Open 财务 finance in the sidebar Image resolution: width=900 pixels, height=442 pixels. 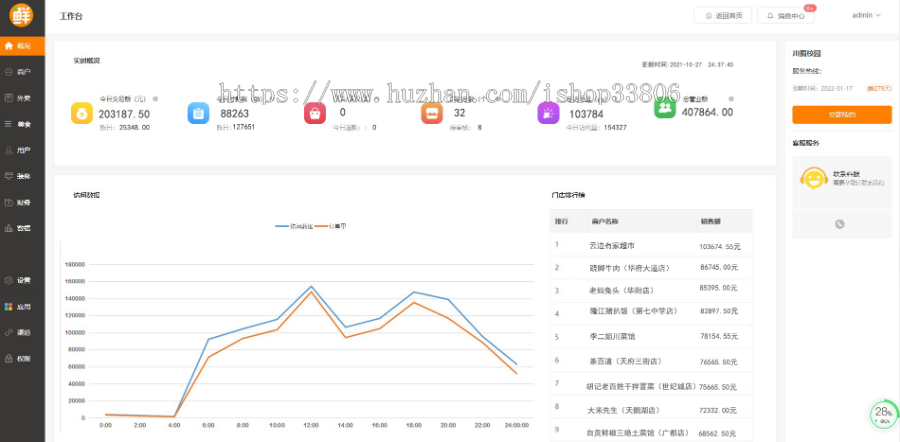click(x=22, y=202)
